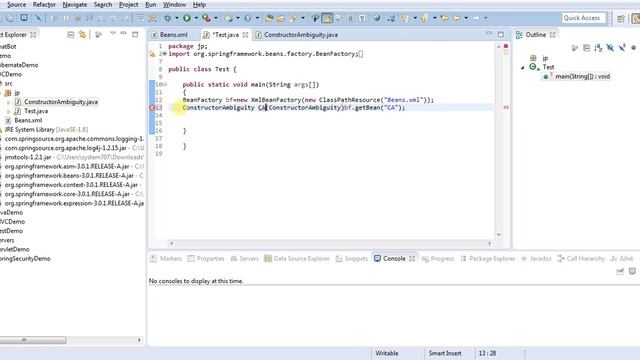
Task: Open Project Explorer view menu triangle
Action: [113, 33]
